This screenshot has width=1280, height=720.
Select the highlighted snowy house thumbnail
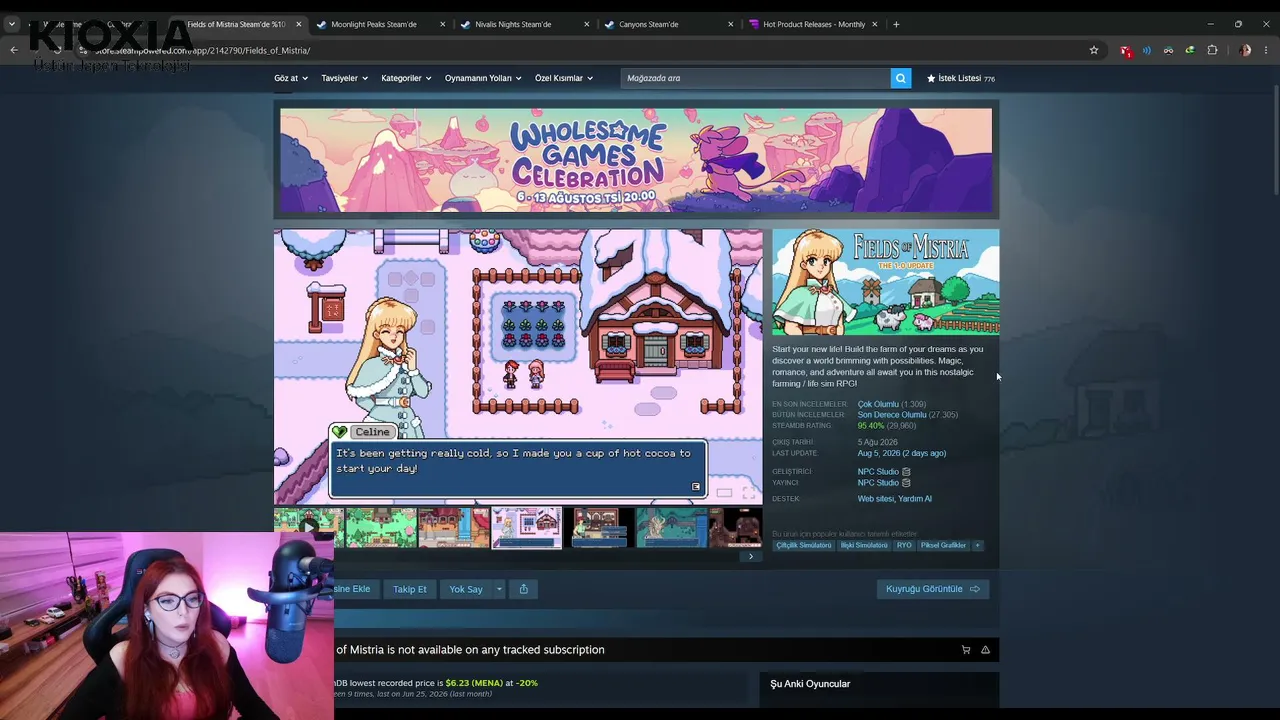(x=527, y=528)
